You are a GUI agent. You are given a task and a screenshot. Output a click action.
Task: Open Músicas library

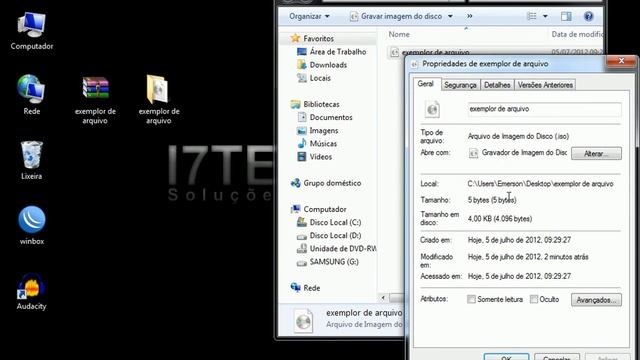317,144
